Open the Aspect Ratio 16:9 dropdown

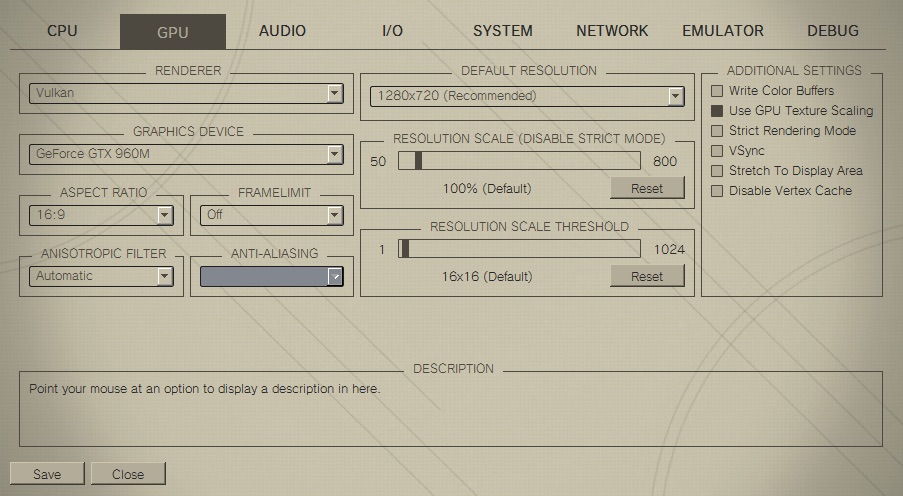pyautogui.click(x=101, y=216)
